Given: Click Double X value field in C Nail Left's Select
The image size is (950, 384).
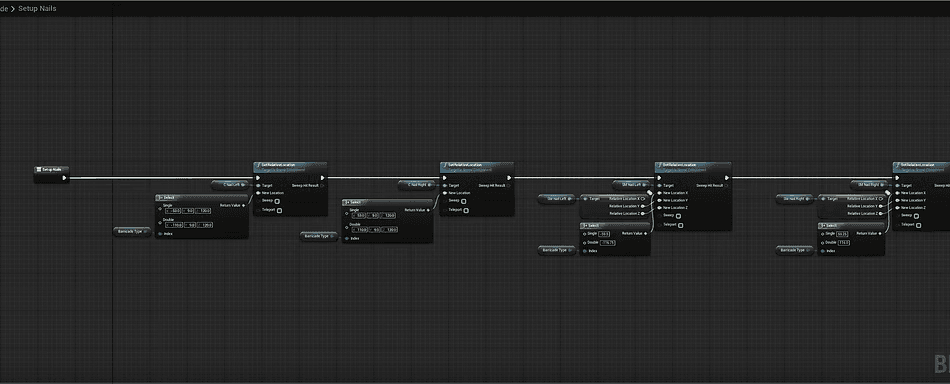Looking at the screenshot, I should point(174,225).
